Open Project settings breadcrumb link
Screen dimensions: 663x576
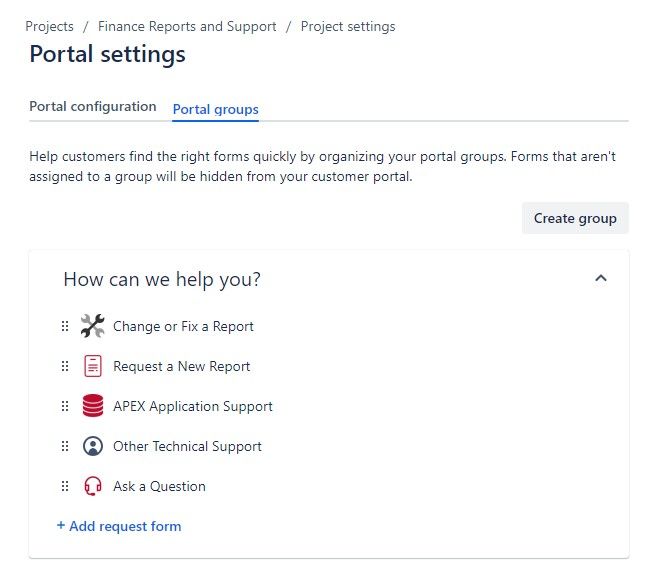point(348,27)
